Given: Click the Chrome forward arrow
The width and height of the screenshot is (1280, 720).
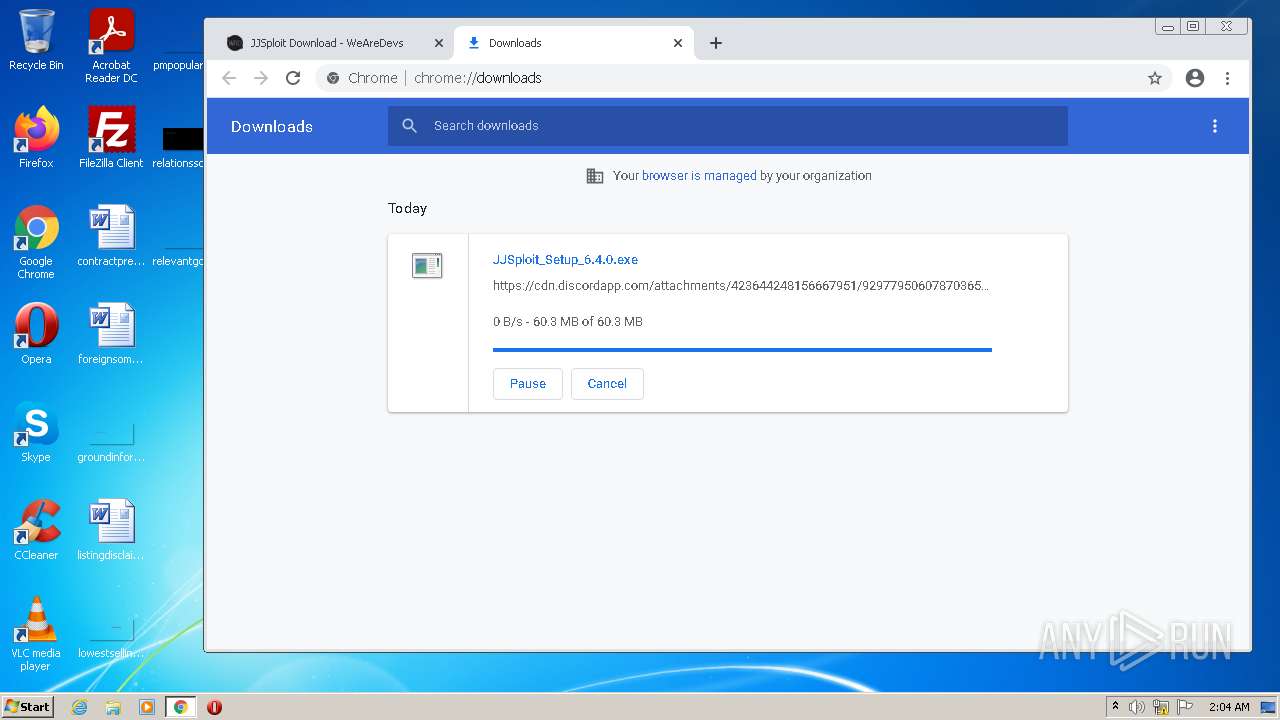Looking at the screenshot, I should point(261,78).
